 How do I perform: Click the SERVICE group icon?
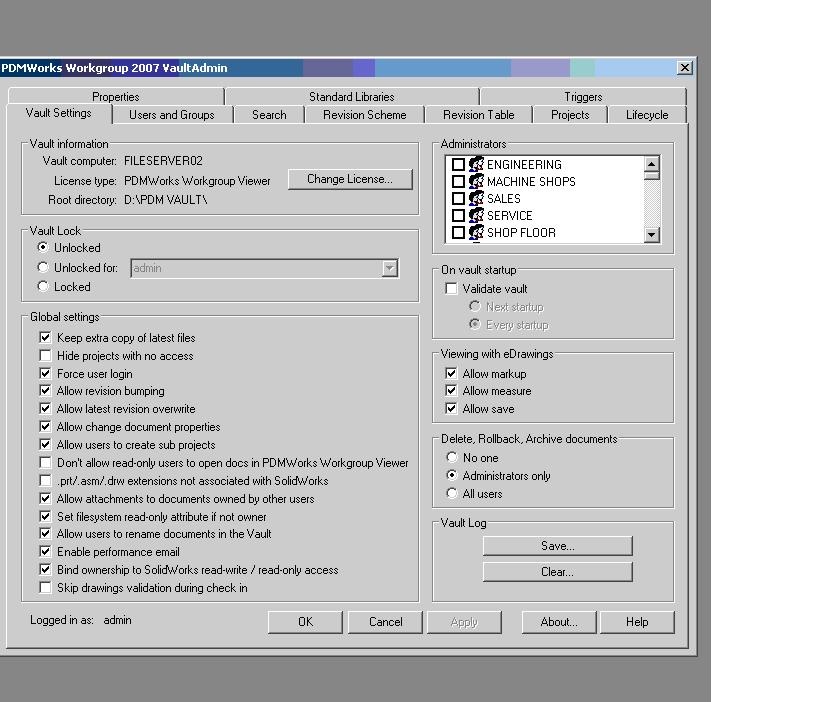pos(476,215)
